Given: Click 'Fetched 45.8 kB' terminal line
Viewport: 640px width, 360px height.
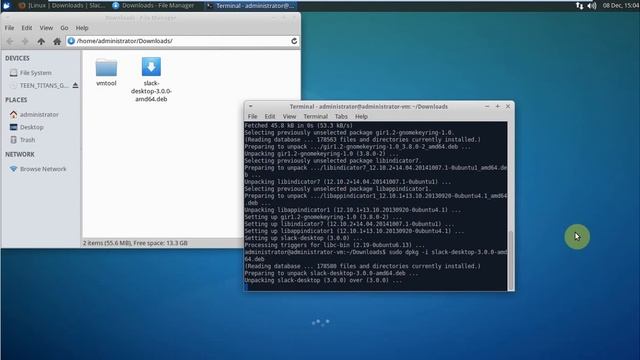Looking at the screenshot, I should point(298,125).
